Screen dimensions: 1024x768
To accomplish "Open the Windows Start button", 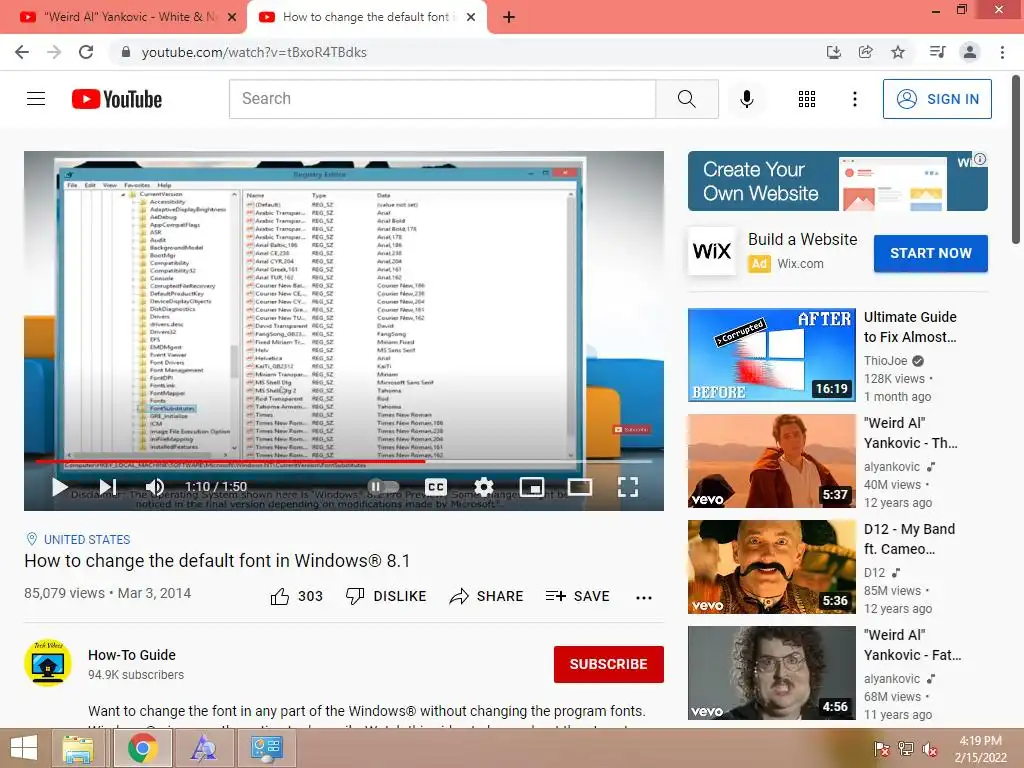I will tap(24, 748).
